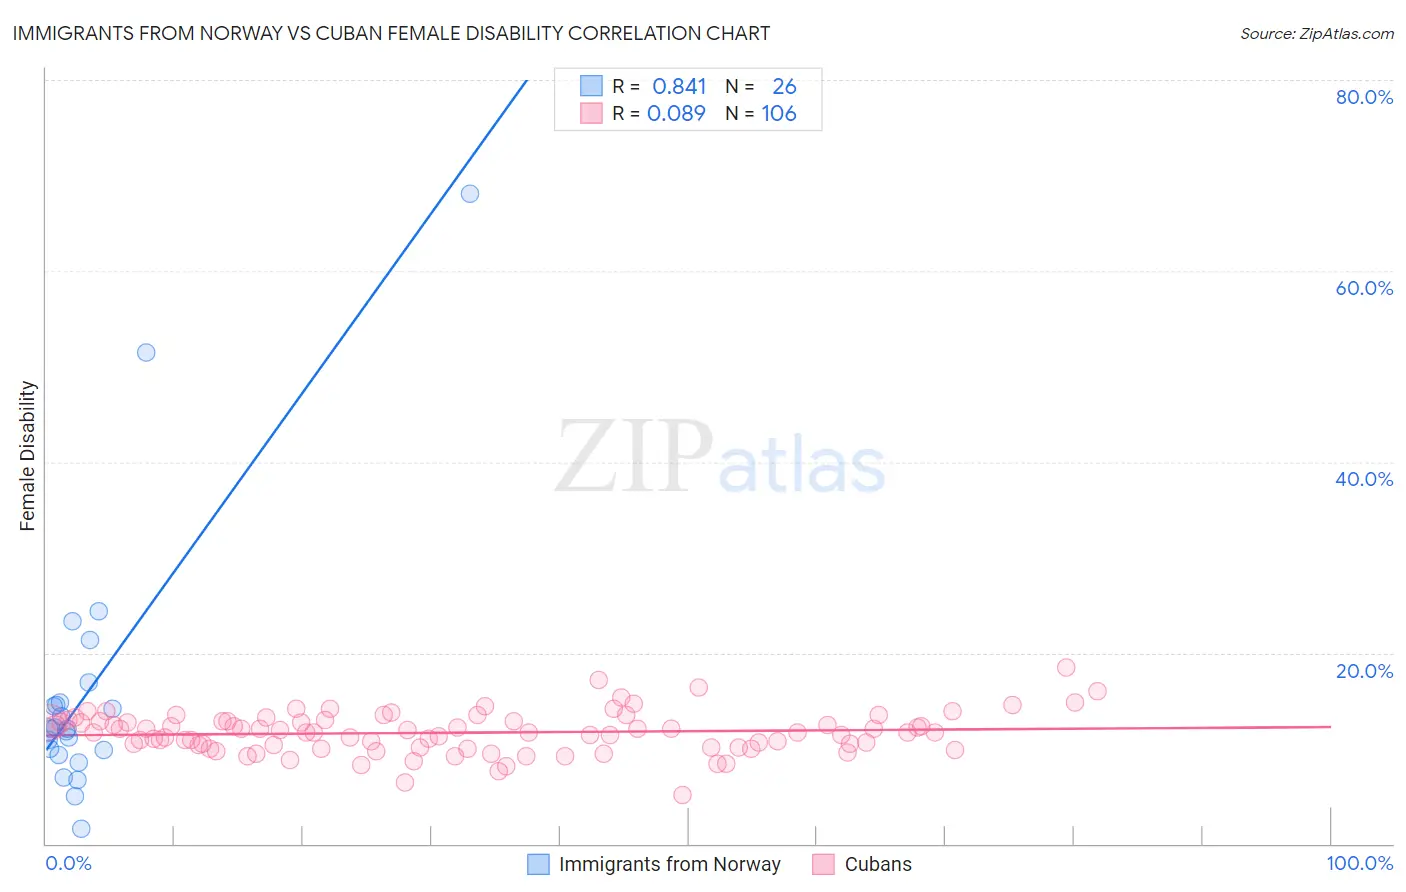Click the lowest pink point near 5%
Screen dimensions: 1406x892
[x=682, y=795]
